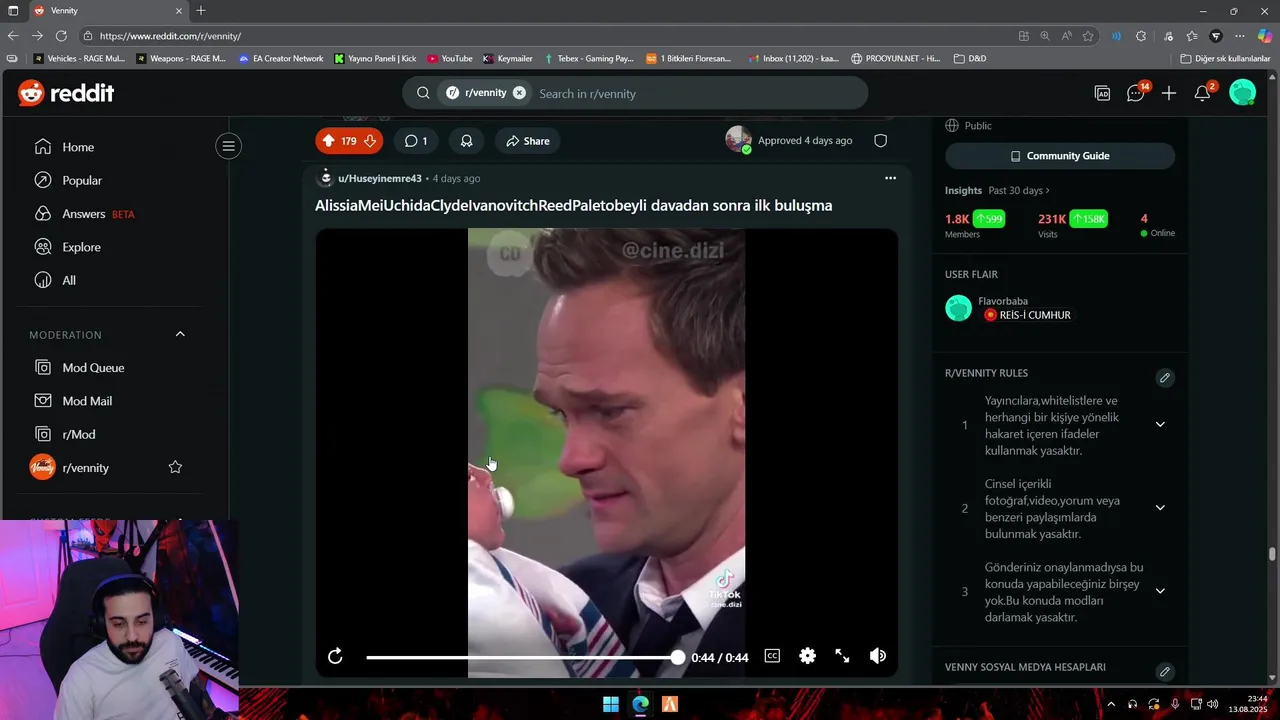1280x720 pixels.
Task: Open All in the sidebar
Action: click(69, 281)
